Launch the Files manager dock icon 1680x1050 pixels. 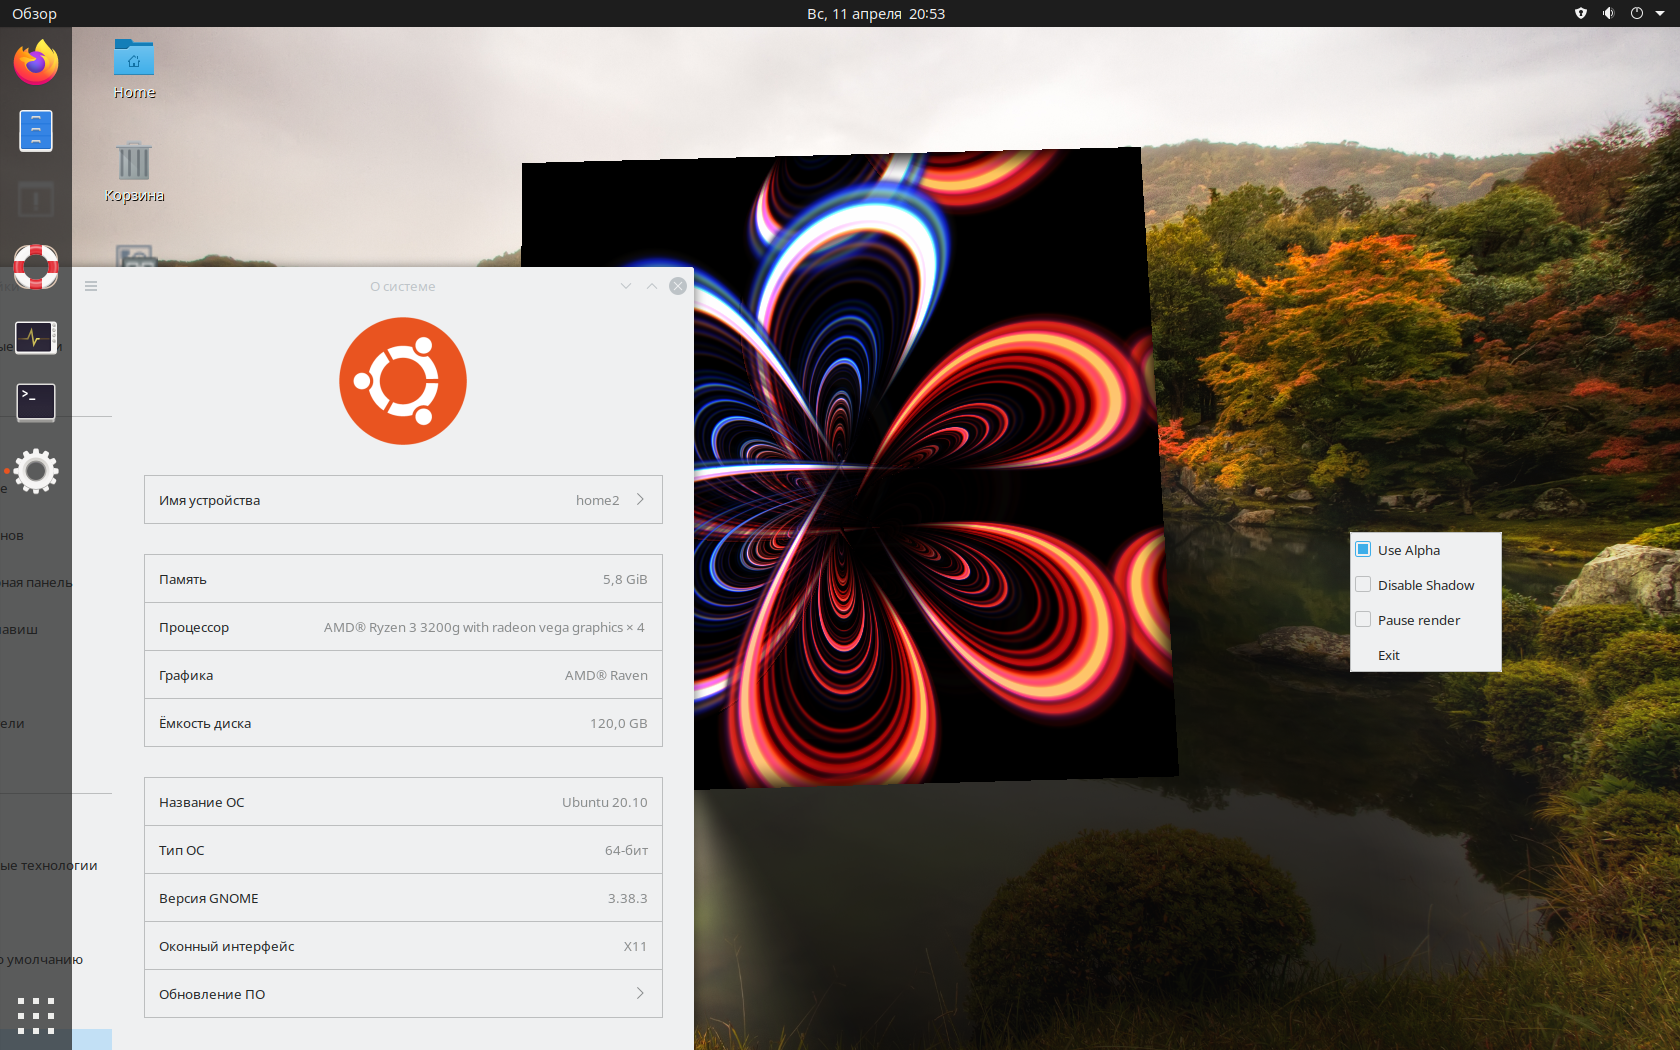36,131
